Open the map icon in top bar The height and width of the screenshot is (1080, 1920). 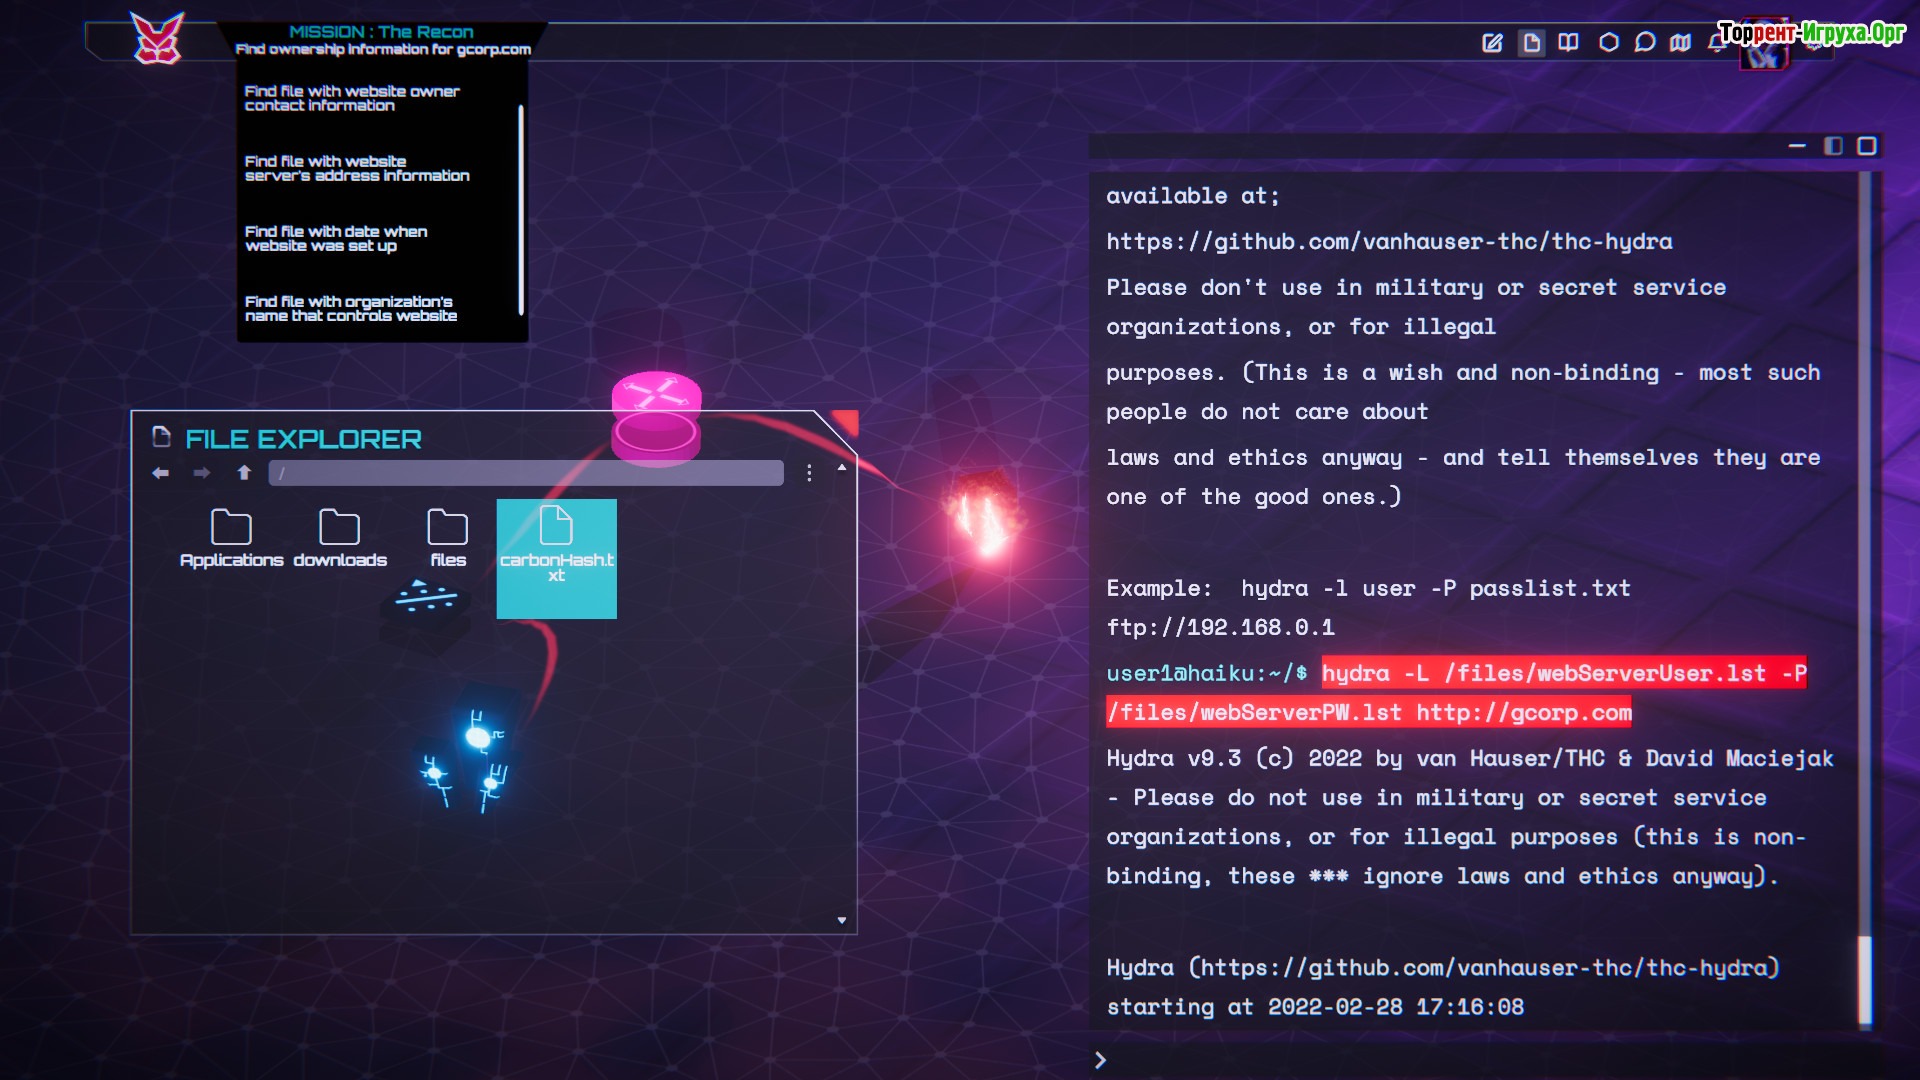coord(1681,42)
